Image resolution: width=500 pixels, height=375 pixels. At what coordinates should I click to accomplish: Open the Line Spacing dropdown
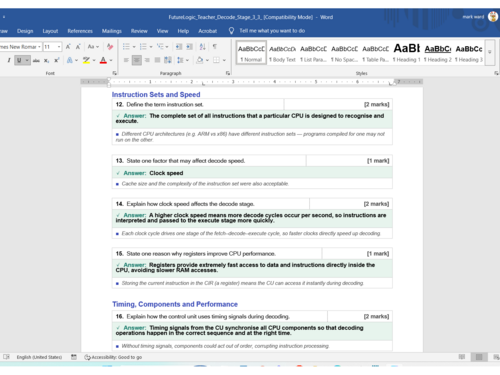183,60
